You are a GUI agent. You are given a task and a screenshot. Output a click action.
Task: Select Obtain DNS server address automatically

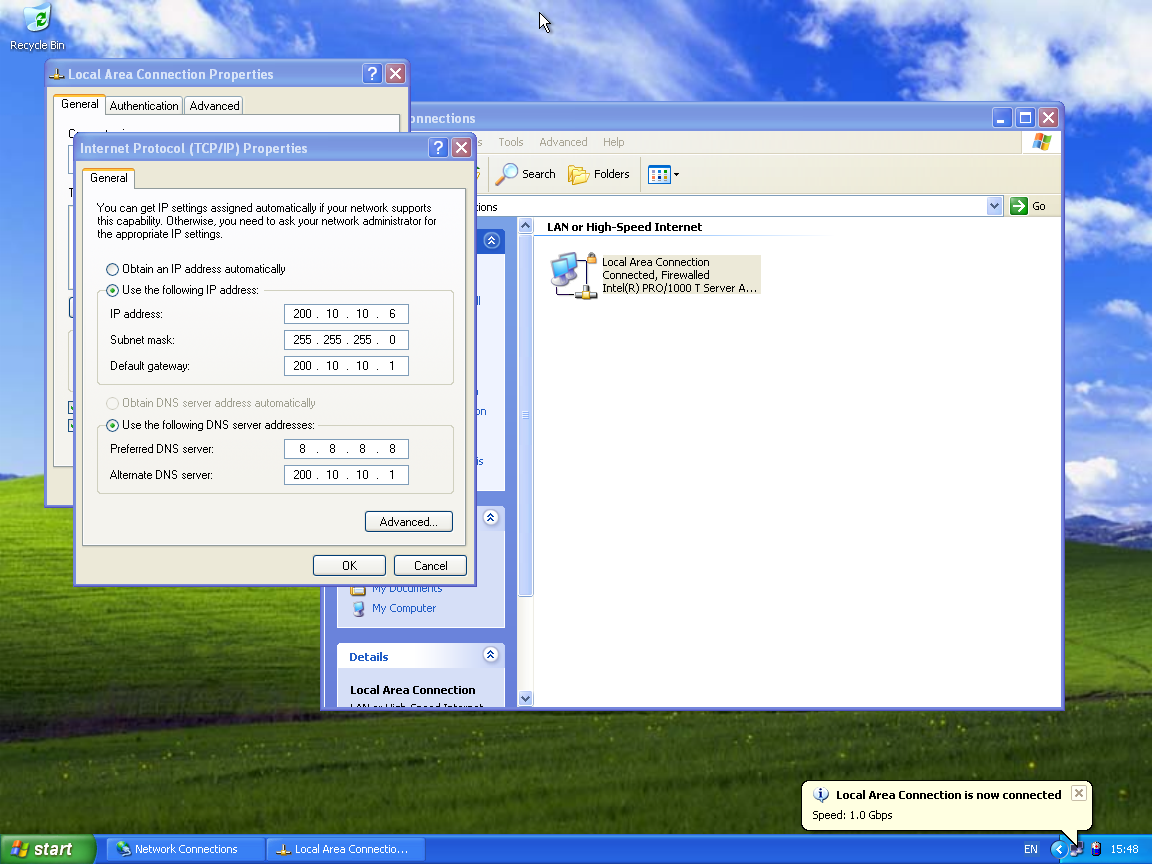click(x=112, y=403)
